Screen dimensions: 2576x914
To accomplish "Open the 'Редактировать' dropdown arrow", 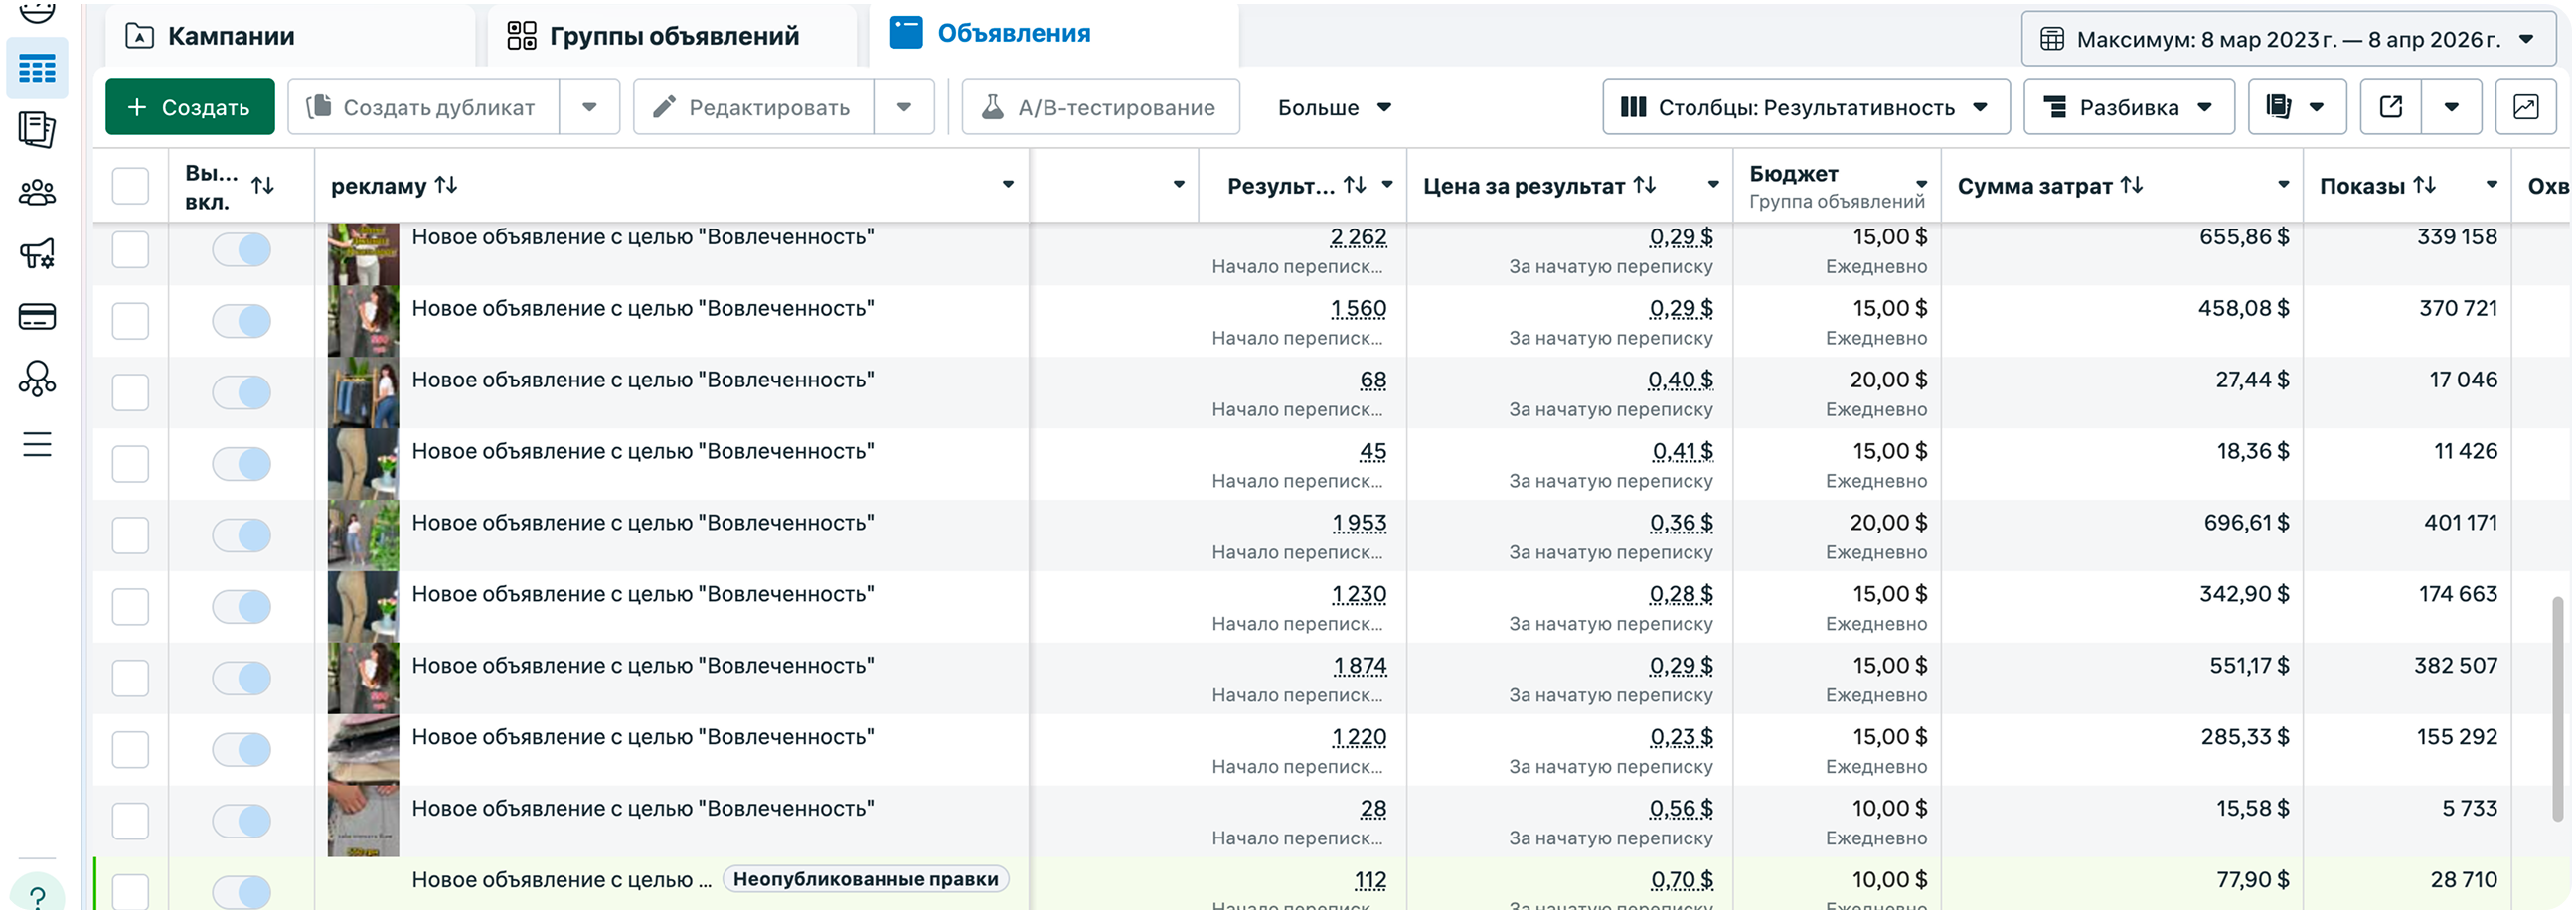I will pyautogui.click(x=904, y=107).
